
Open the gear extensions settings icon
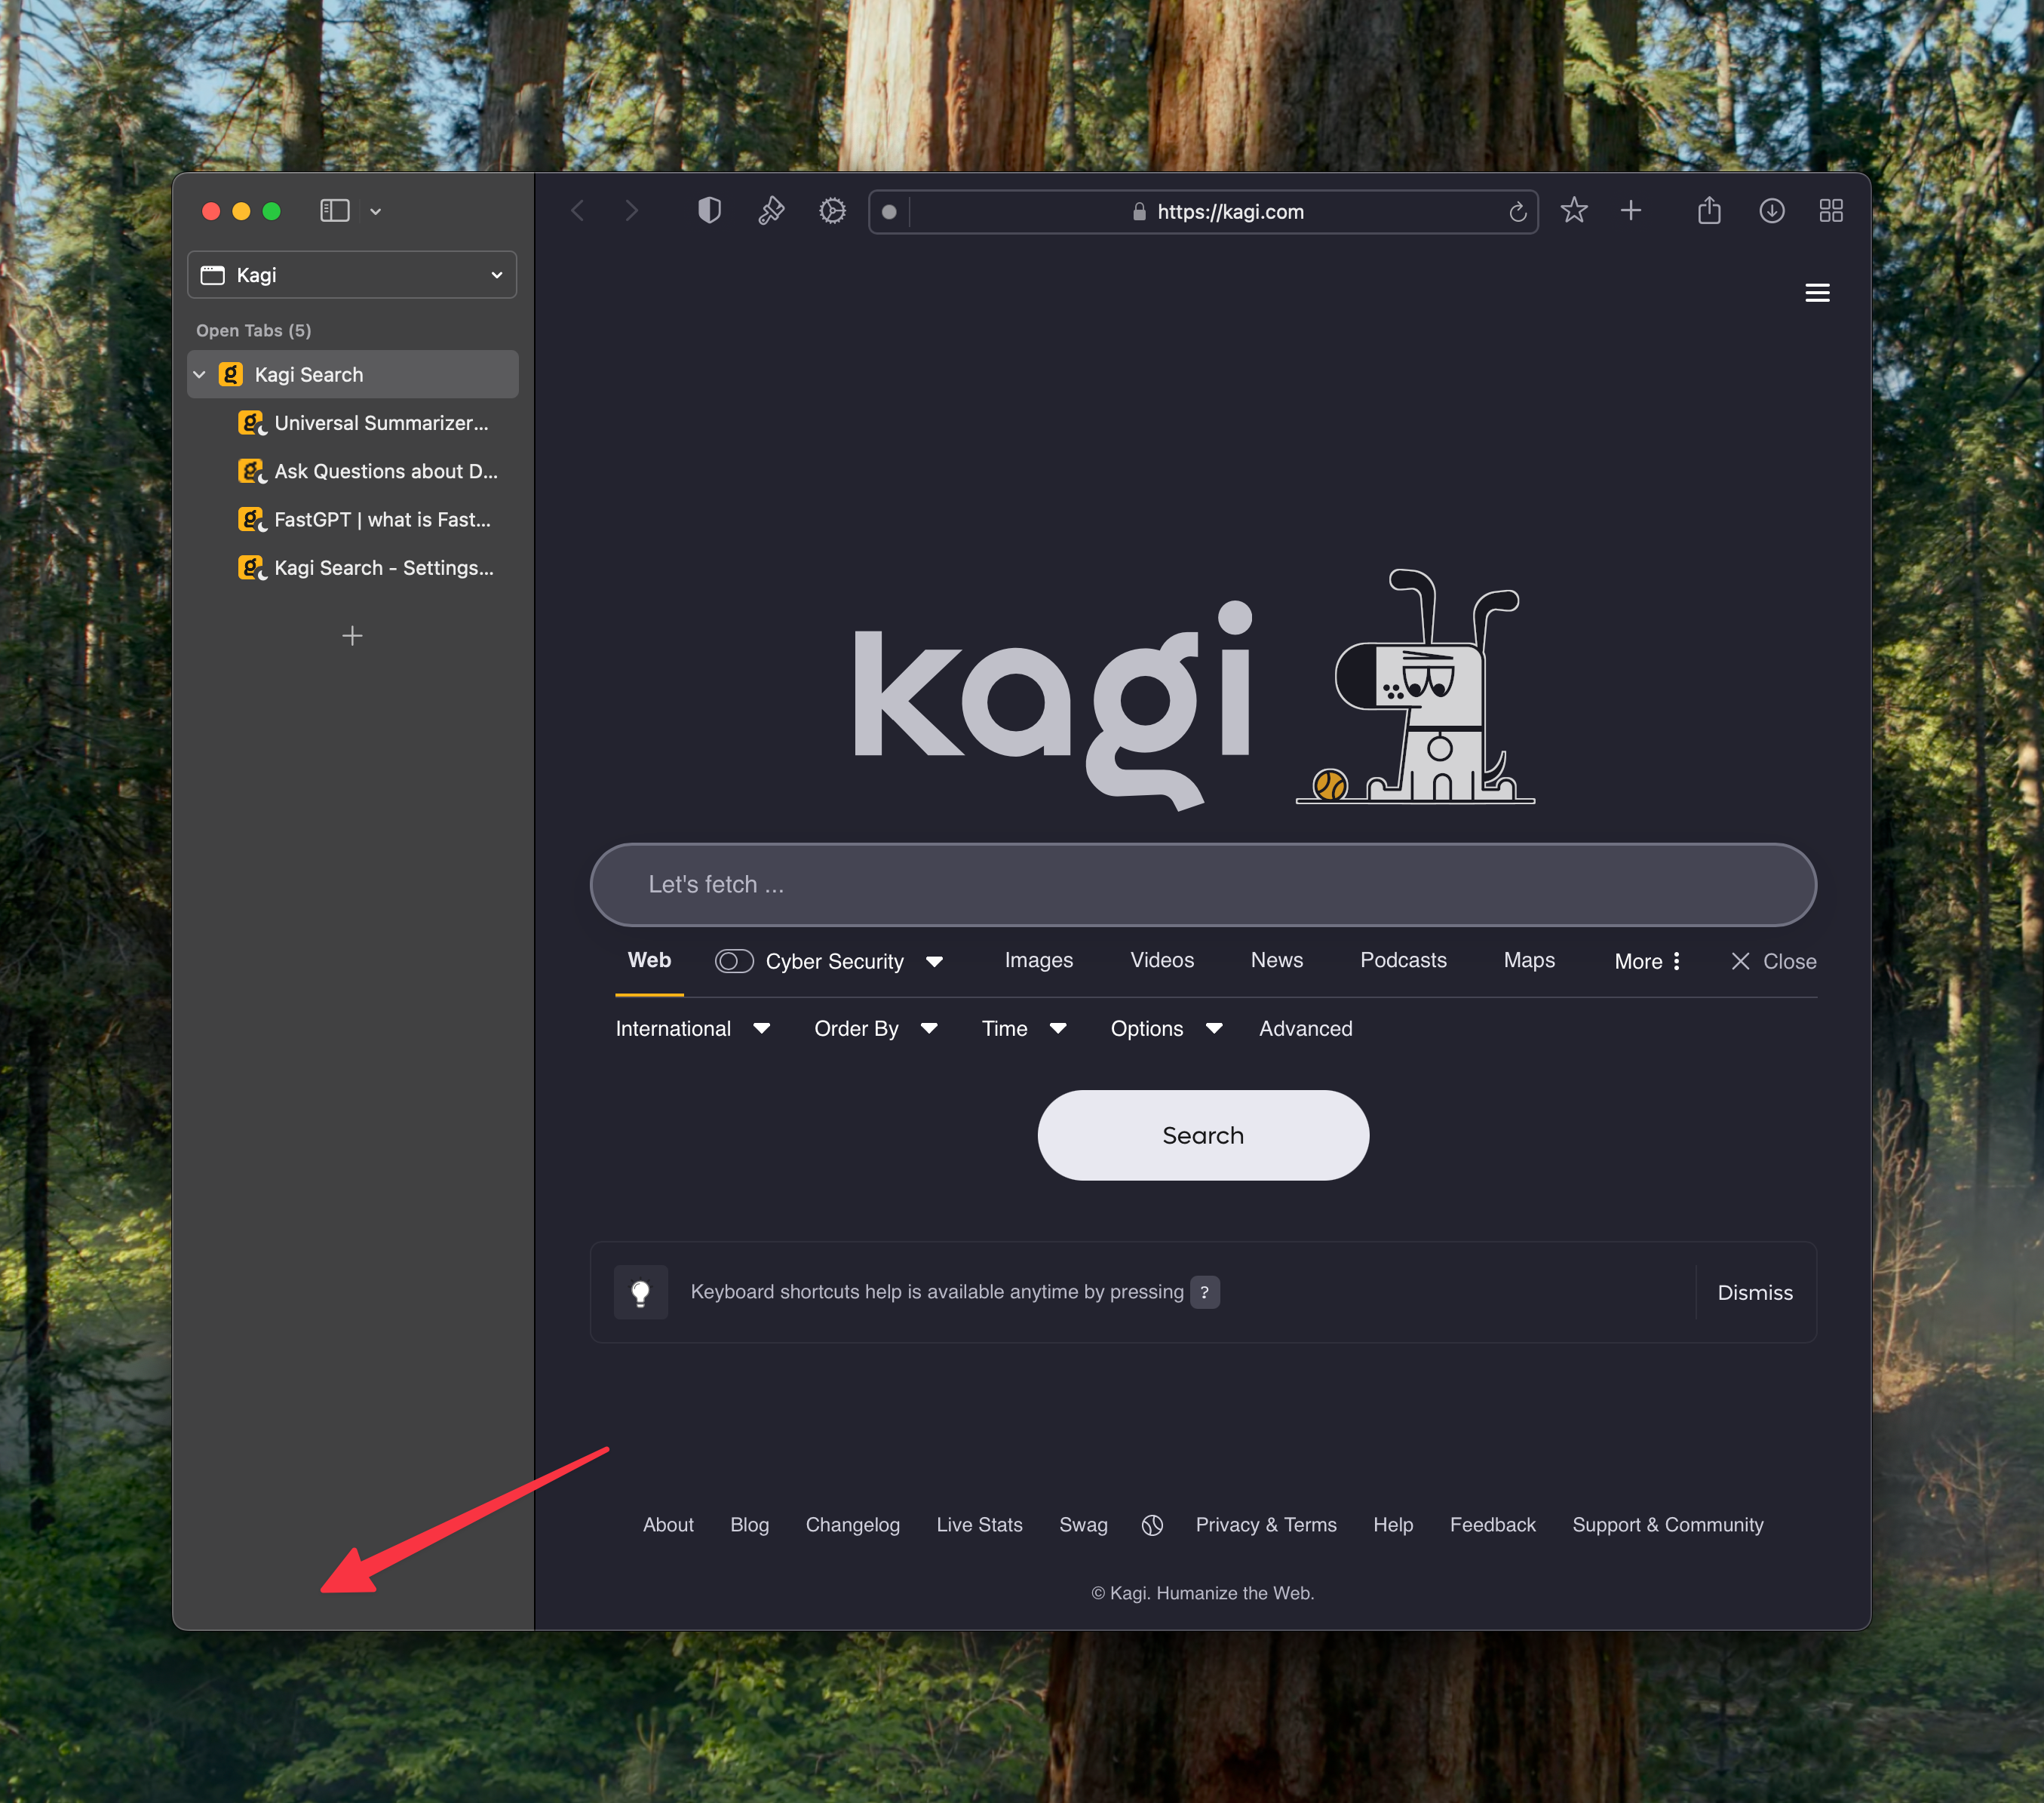832,211
